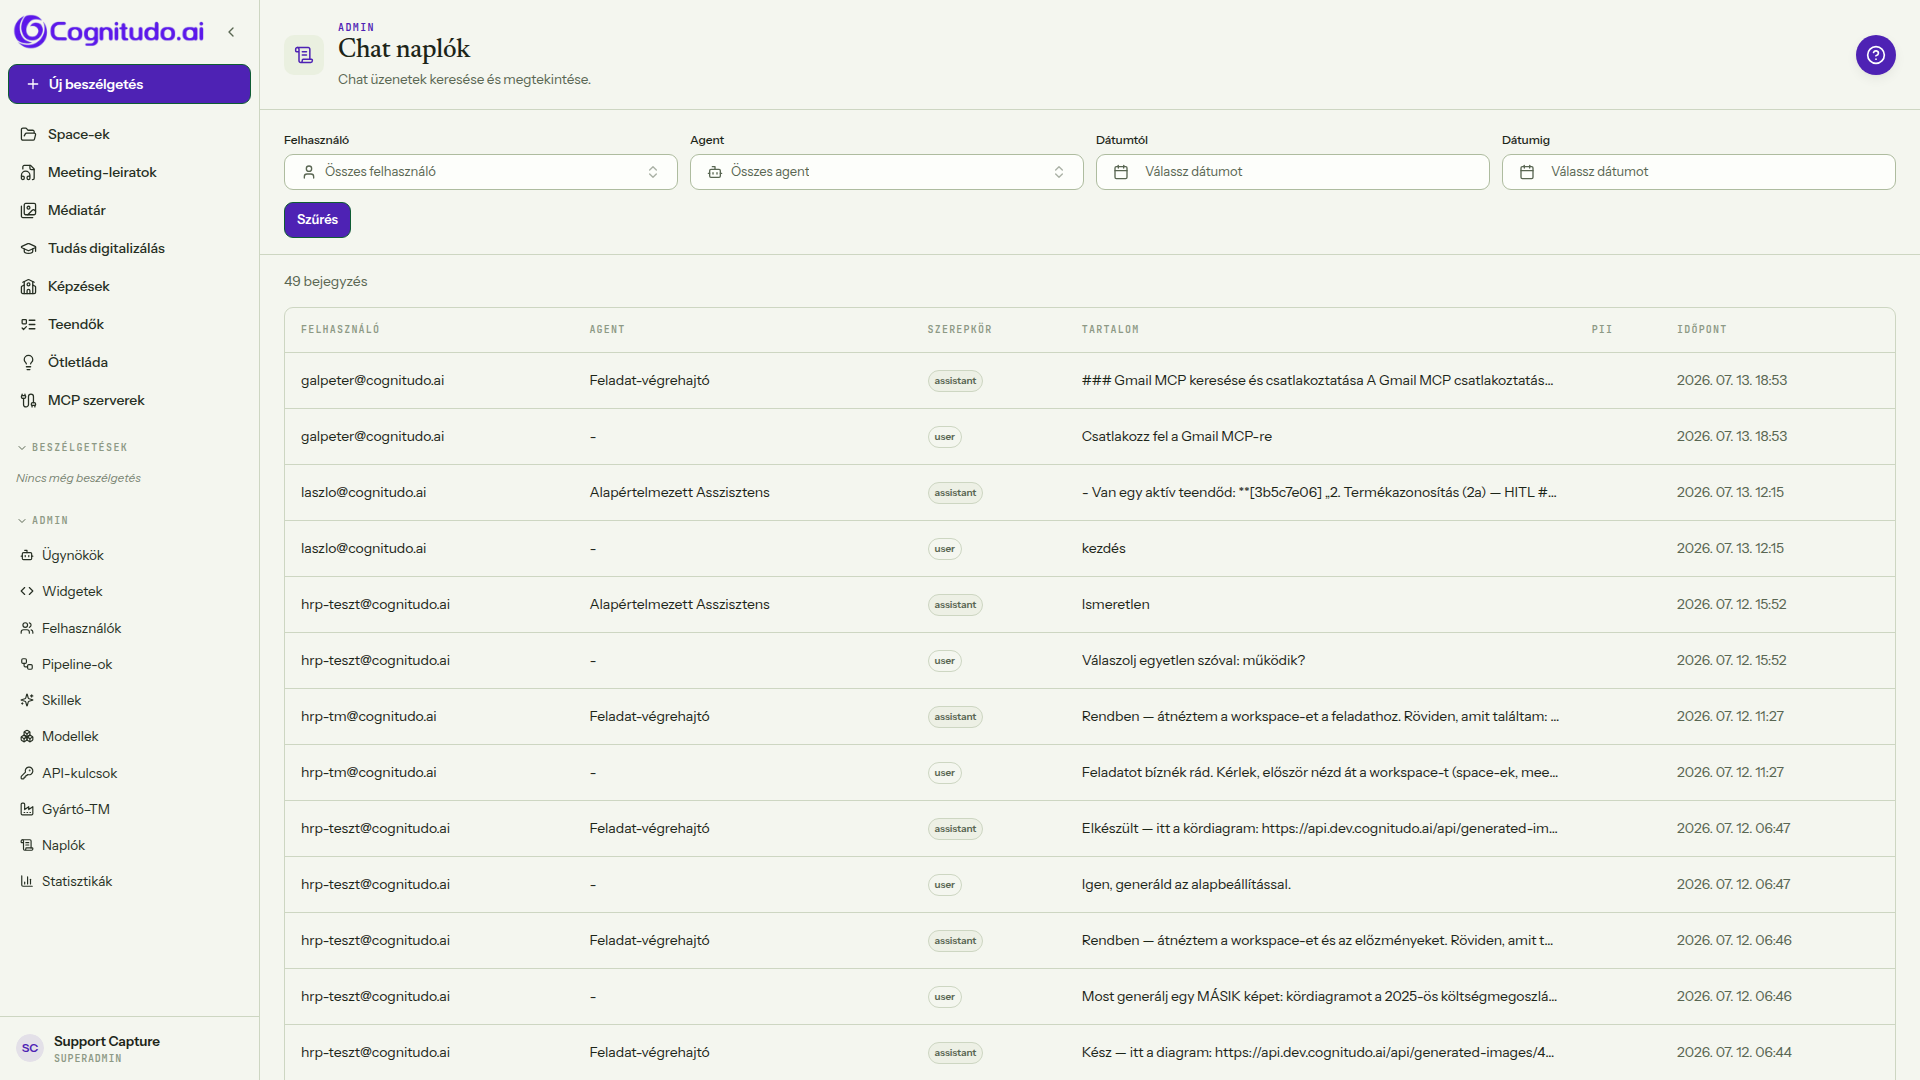Click the Statisztikák chart icon

click(27, 881)
